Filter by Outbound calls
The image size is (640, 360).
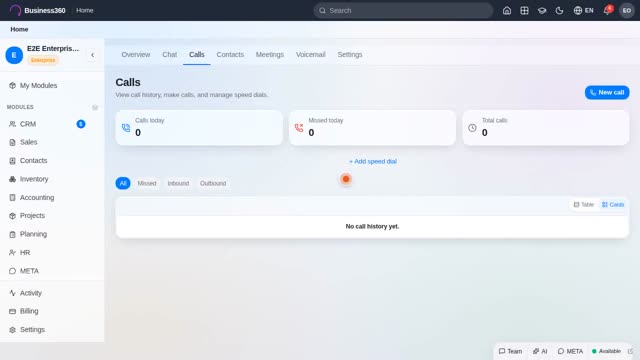point(213,183)
